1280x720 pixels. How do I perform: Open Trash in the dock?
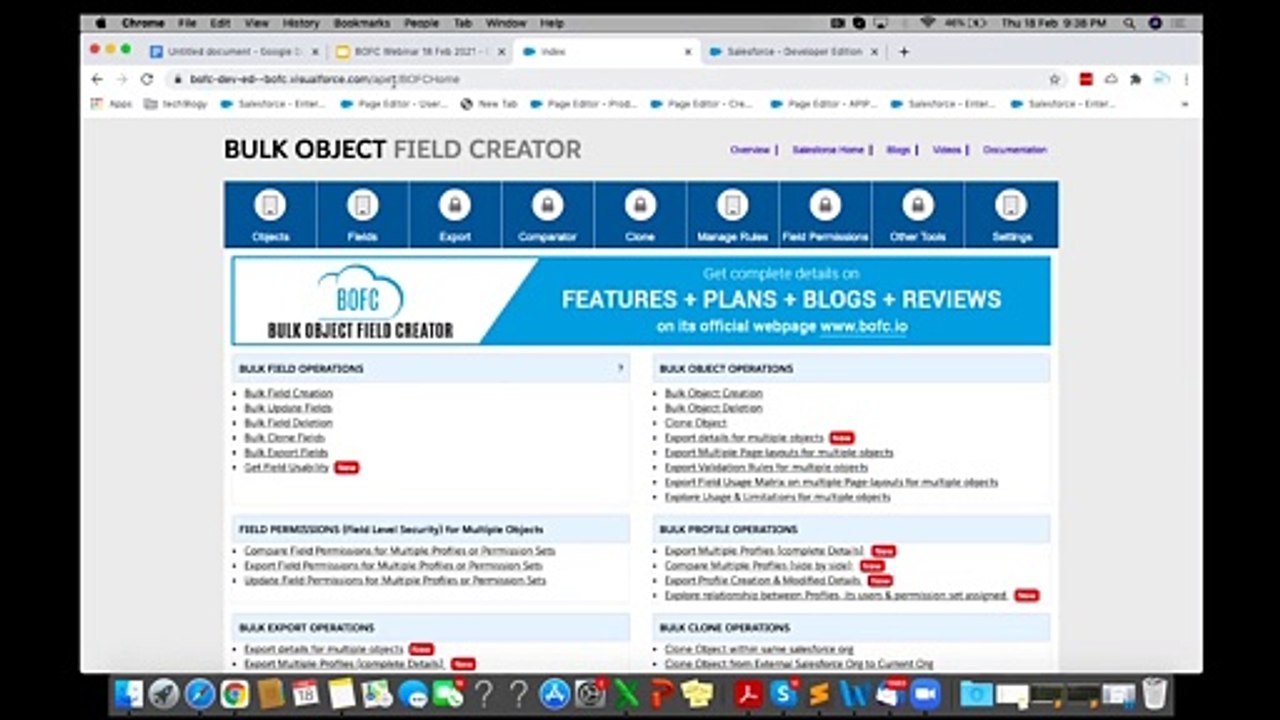pyautogui.click(x=1154, y=693)
